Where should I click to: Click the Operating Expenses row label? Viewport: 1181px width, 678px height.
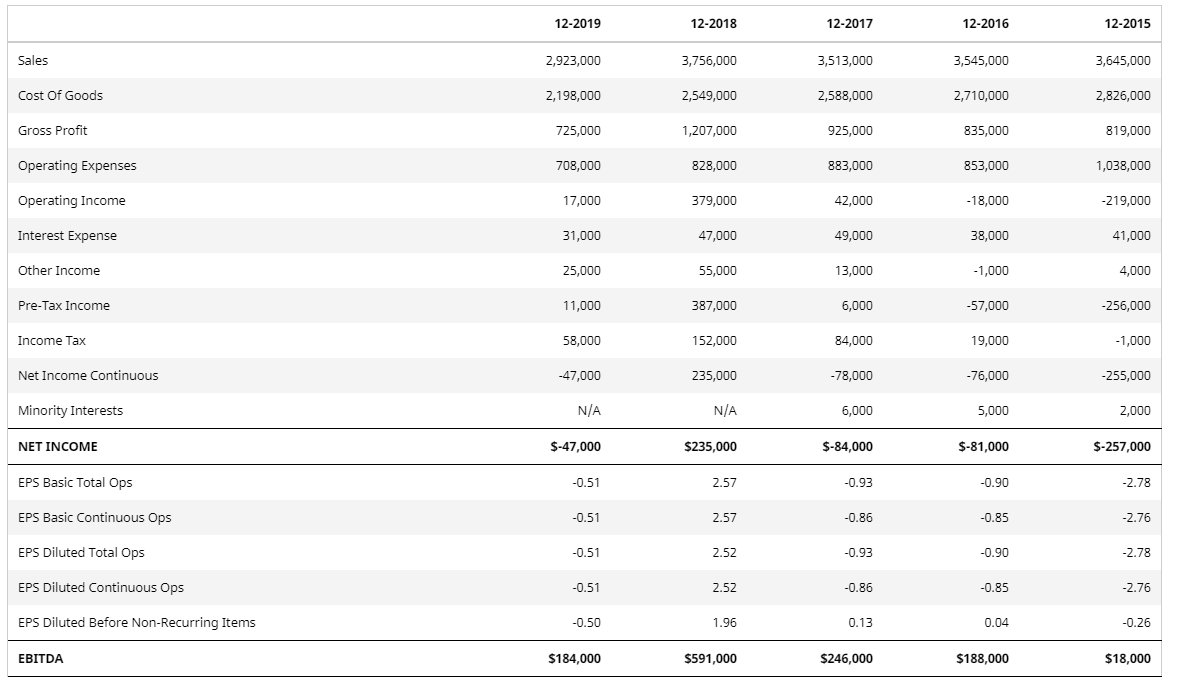coord(77,166)
